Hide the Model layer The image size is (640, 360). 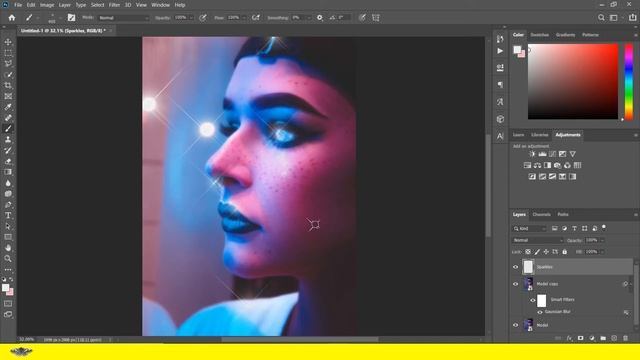pos(515,325)
